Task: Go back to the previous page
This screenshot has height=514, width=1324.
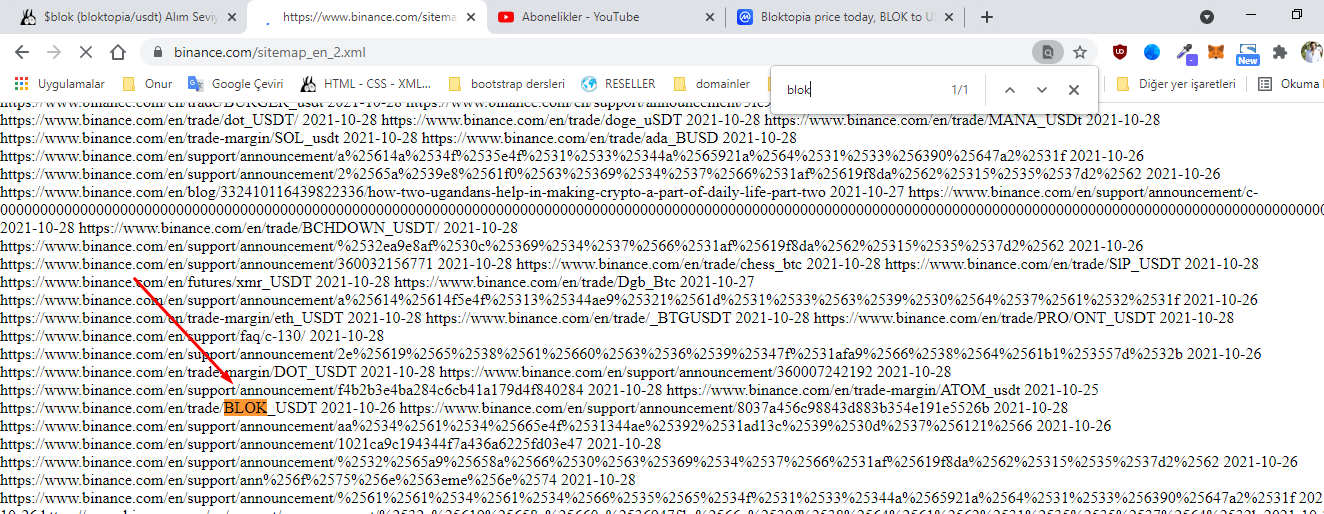Action: [23, 52]
